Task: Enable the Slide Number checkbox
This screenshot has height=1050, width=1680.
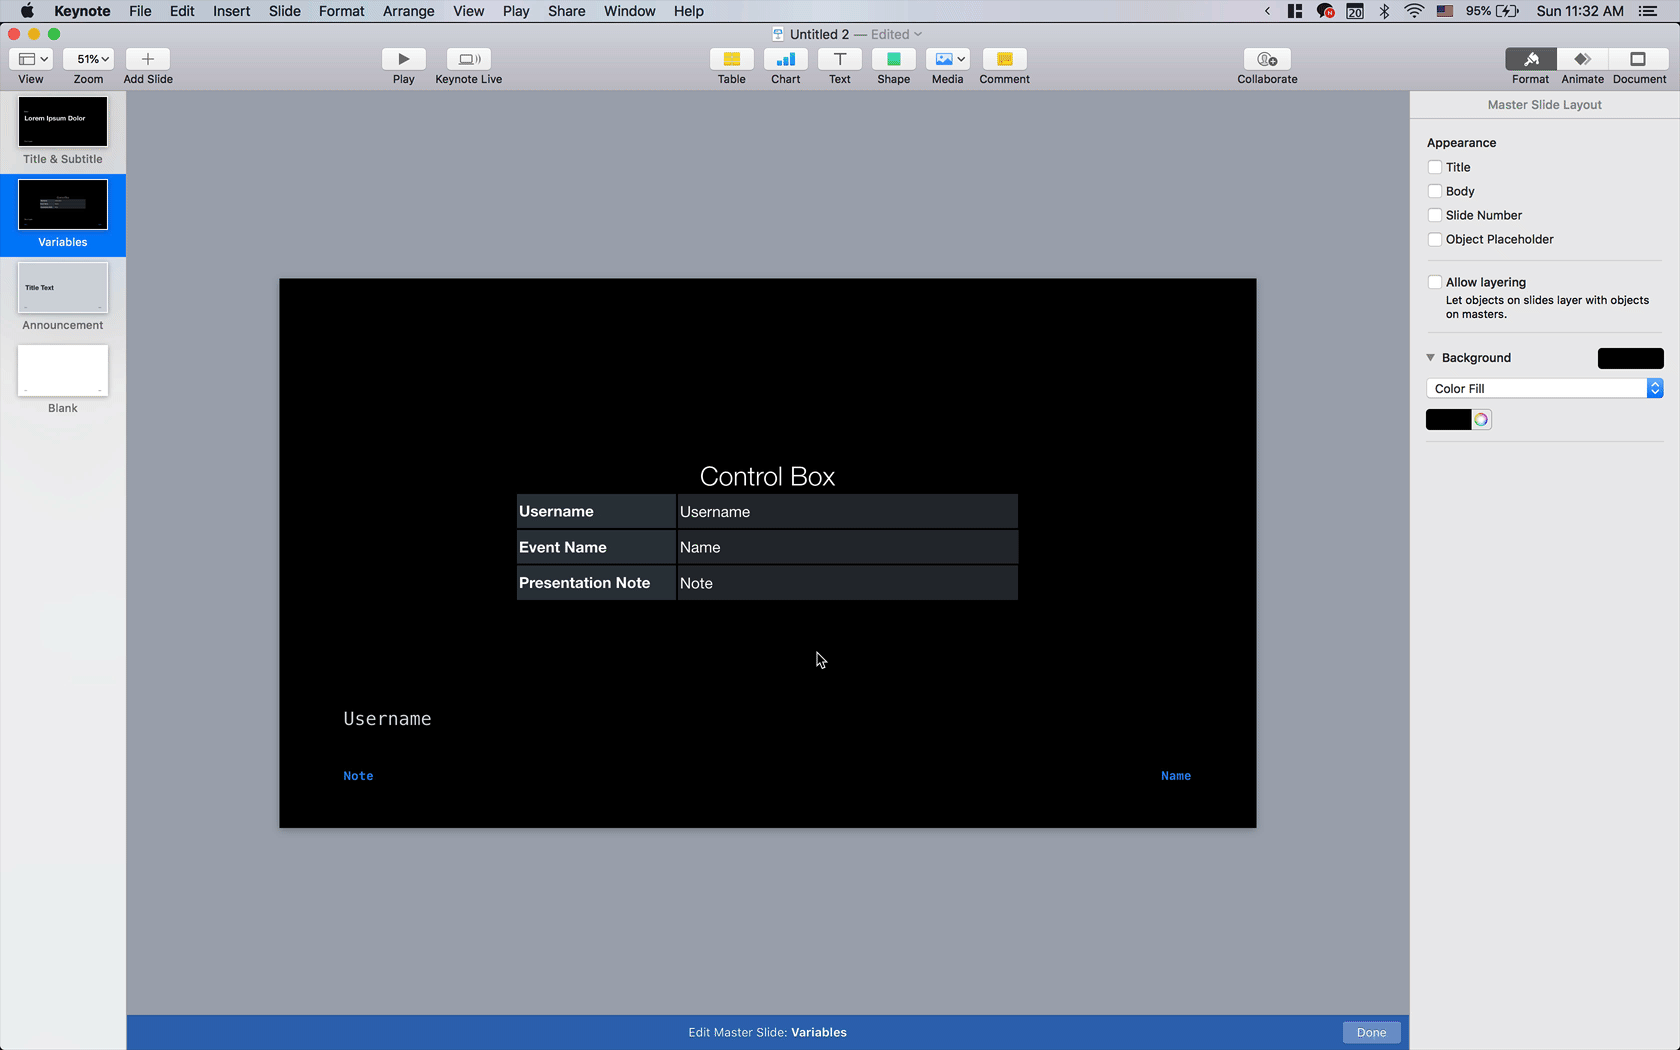Action: tap(1435, 215)
